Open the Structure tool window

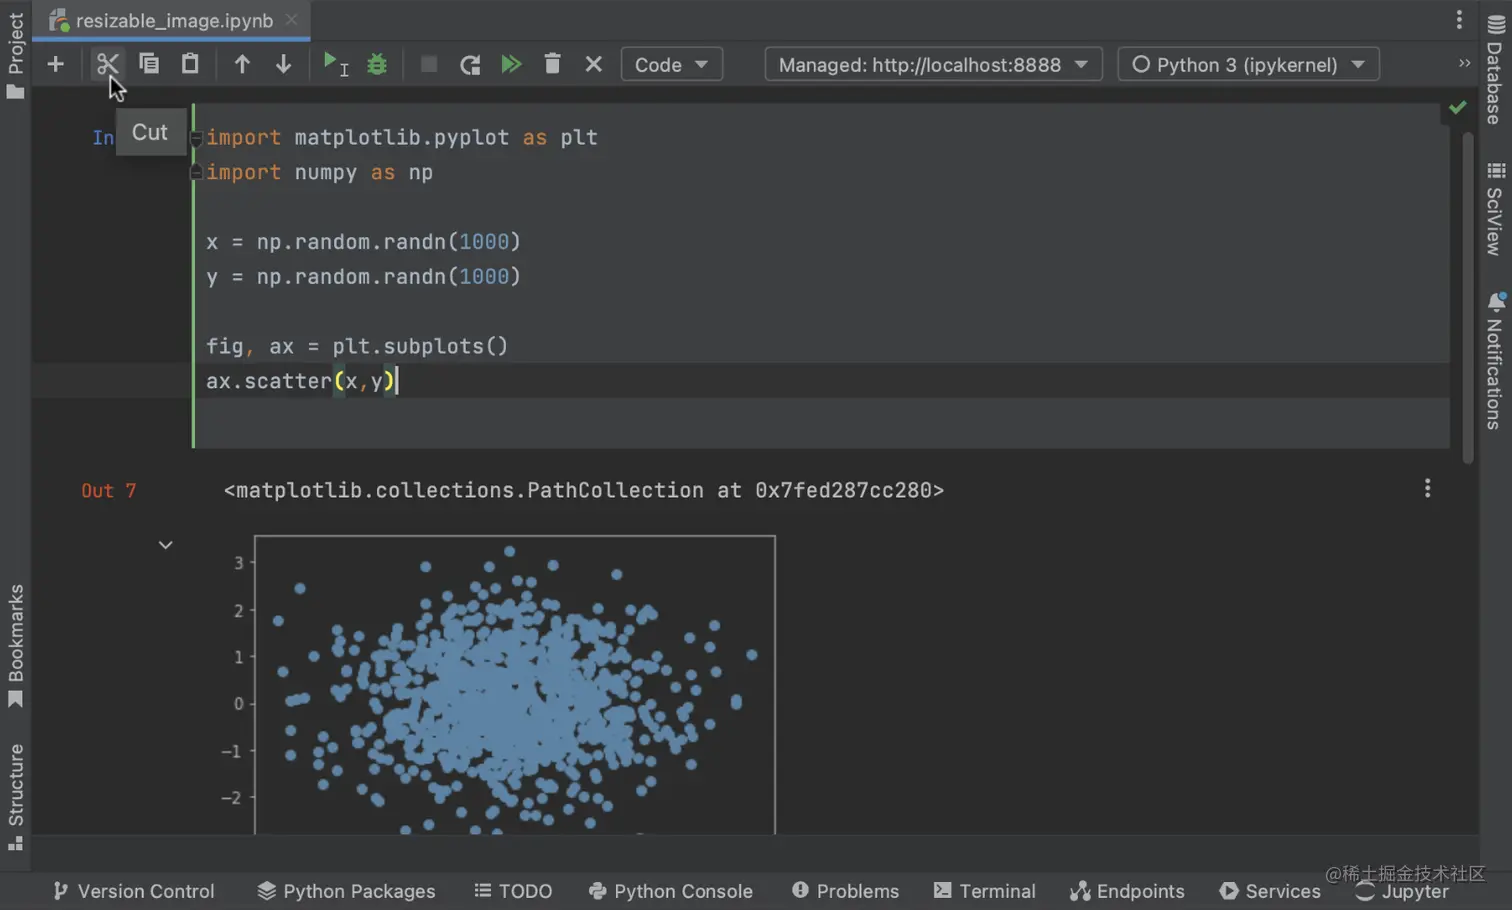15,797
